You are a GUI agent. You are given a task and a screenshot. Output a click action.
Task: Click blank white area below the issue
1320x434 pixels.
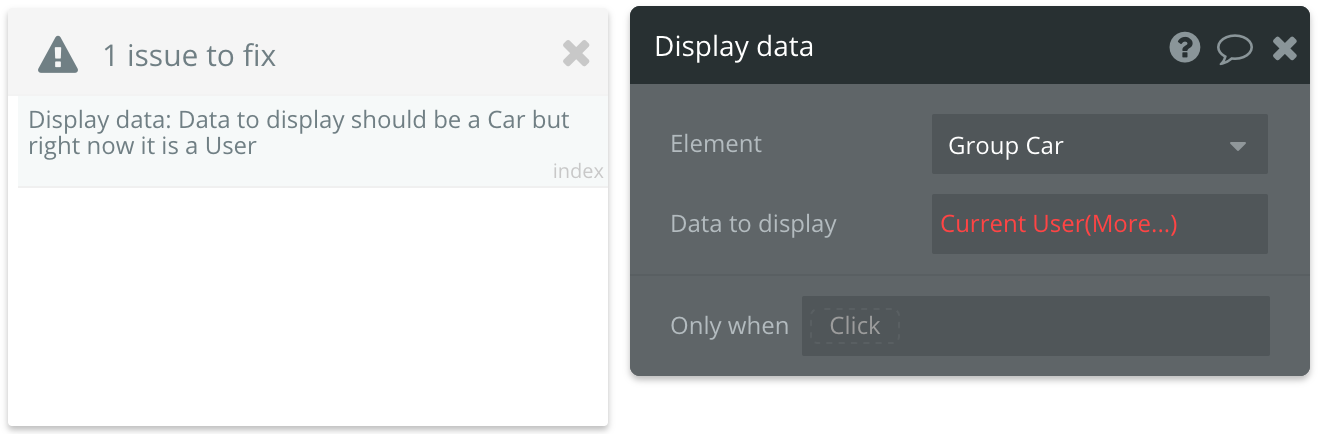pyautogui.click(x=312, y=305)
